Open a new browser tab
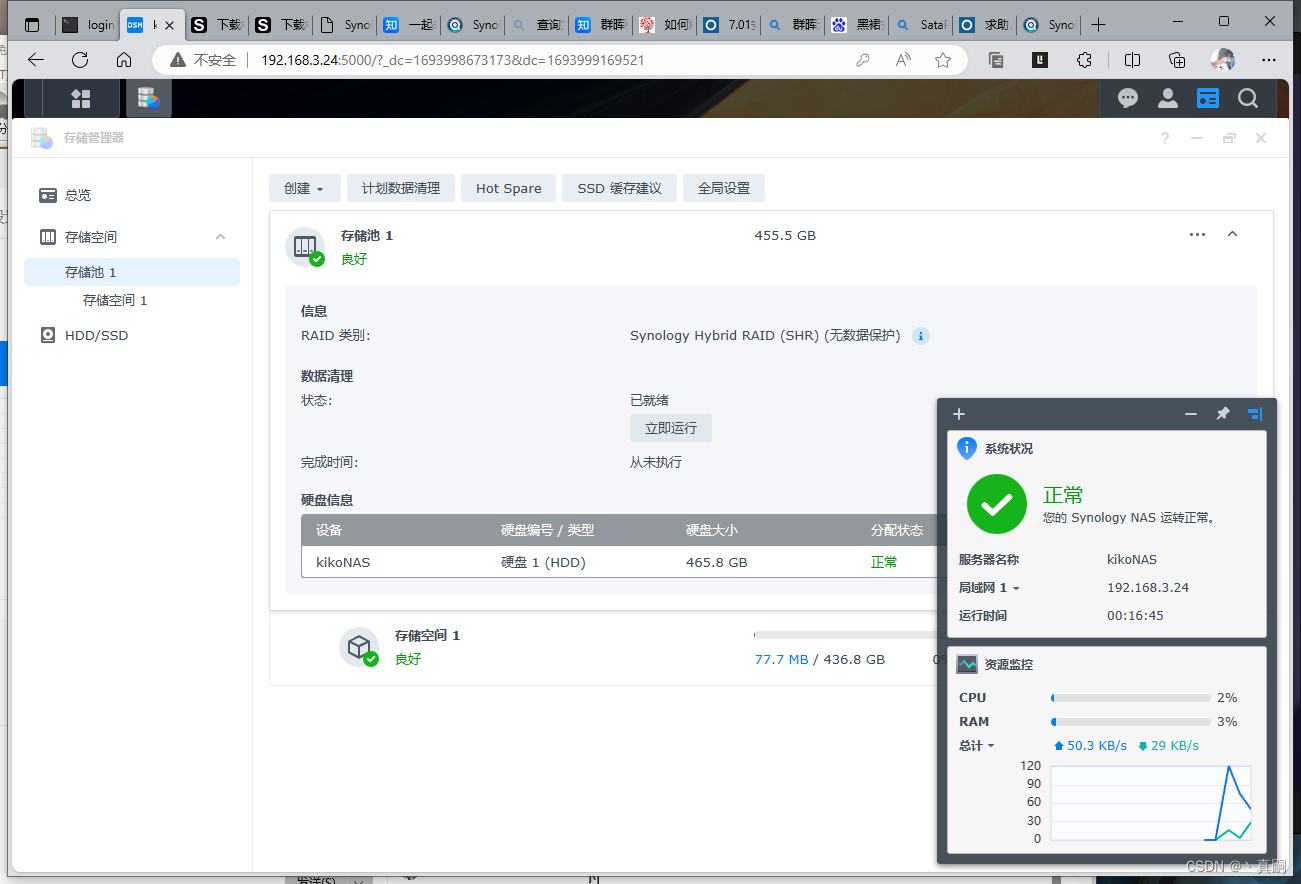This screenshot has height=884, width=1301. coord(1098,25)
